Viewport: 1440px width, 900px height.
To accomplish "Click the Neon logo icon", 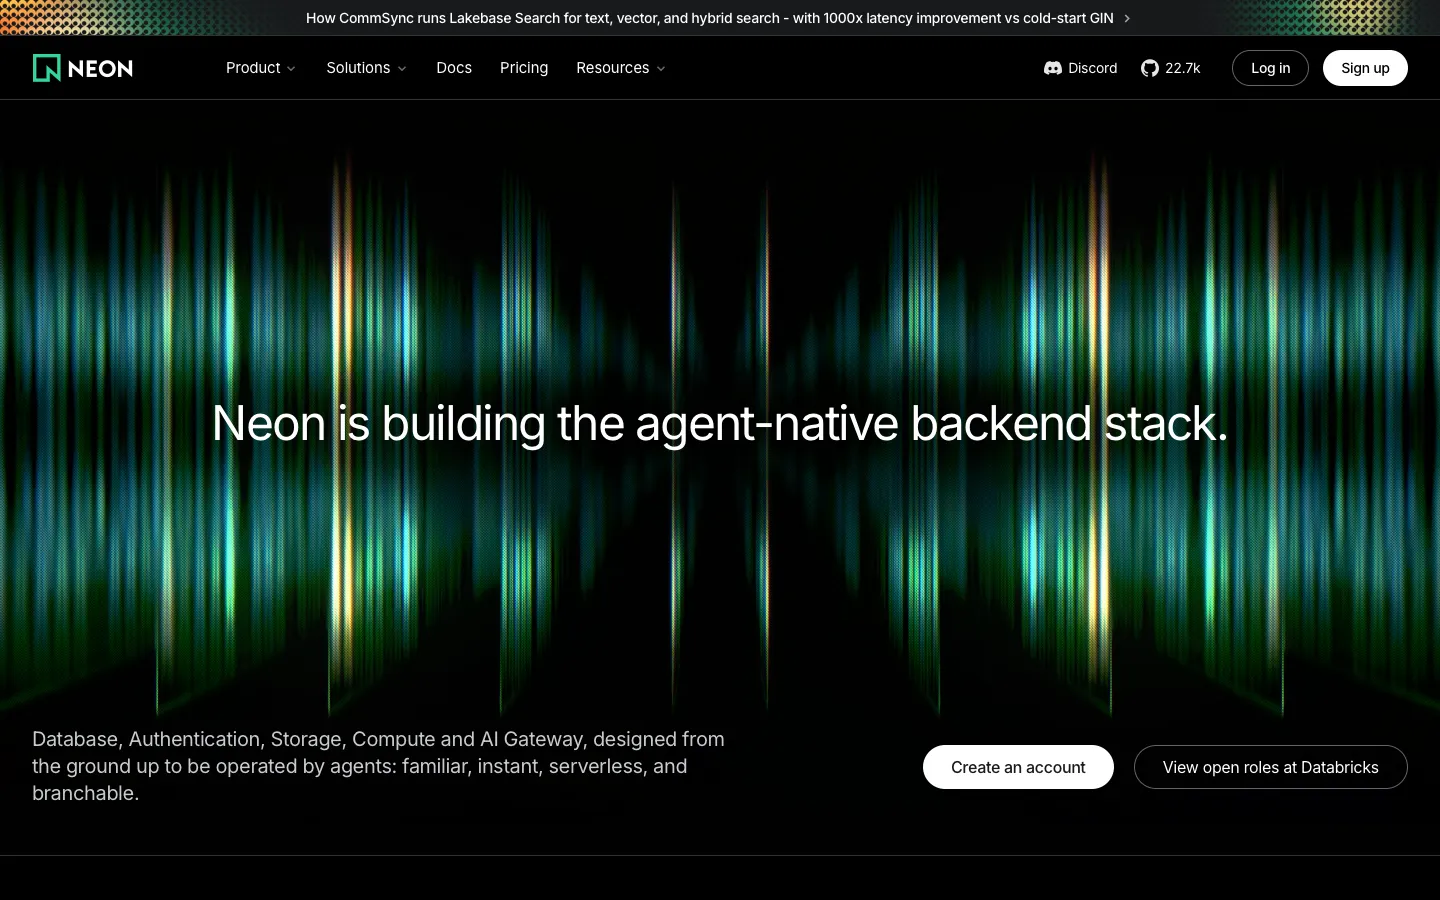I will [x=47, y=68].
